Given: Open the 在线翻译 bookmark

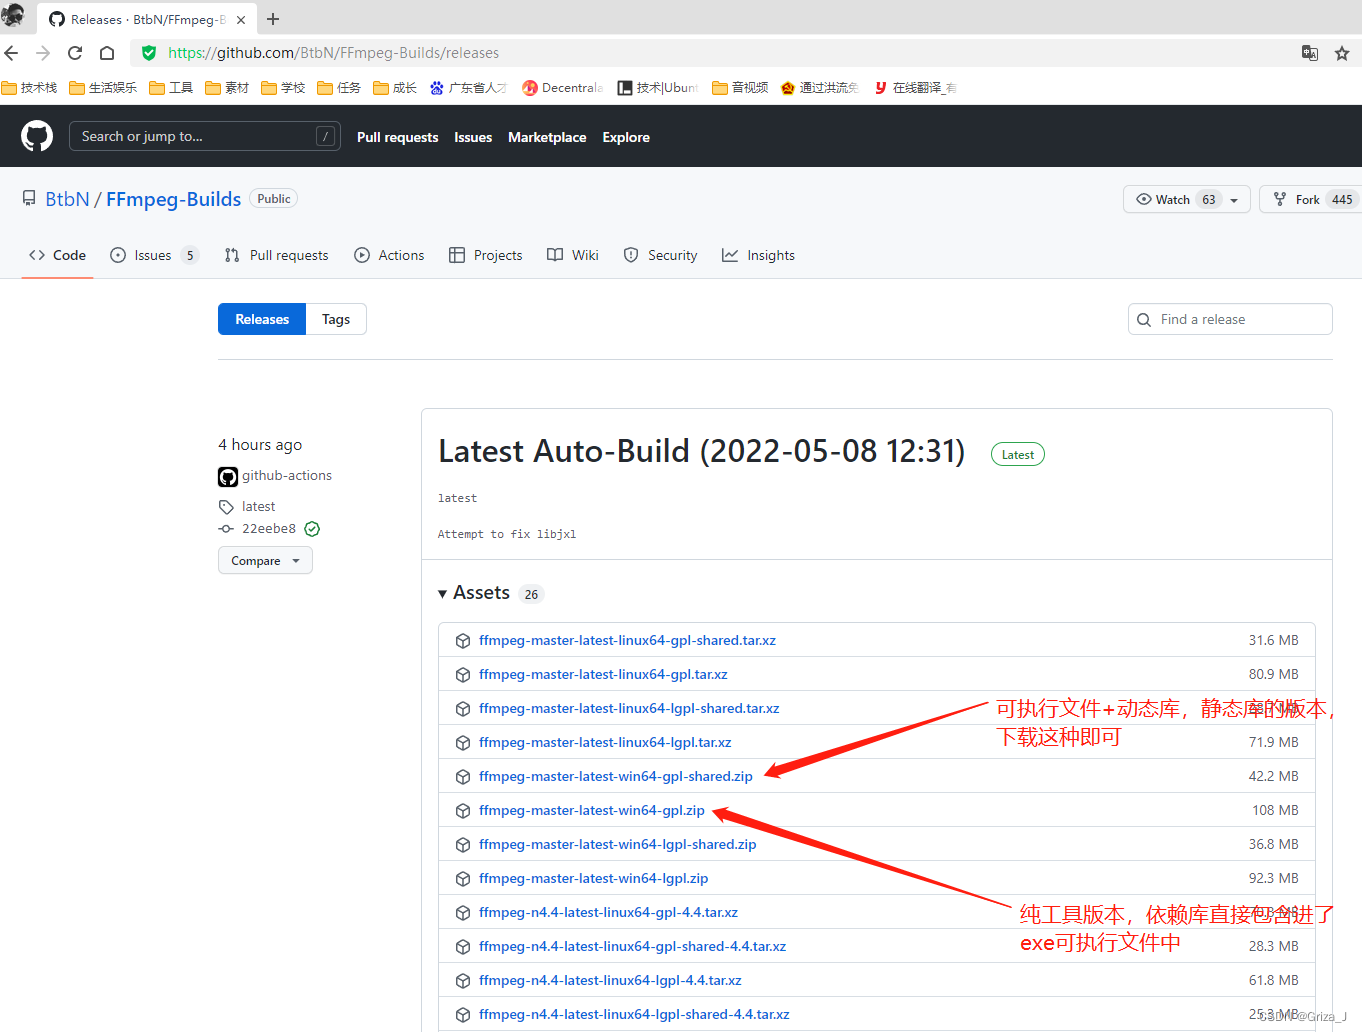Looking at the screenshot, I should [915, 88].
